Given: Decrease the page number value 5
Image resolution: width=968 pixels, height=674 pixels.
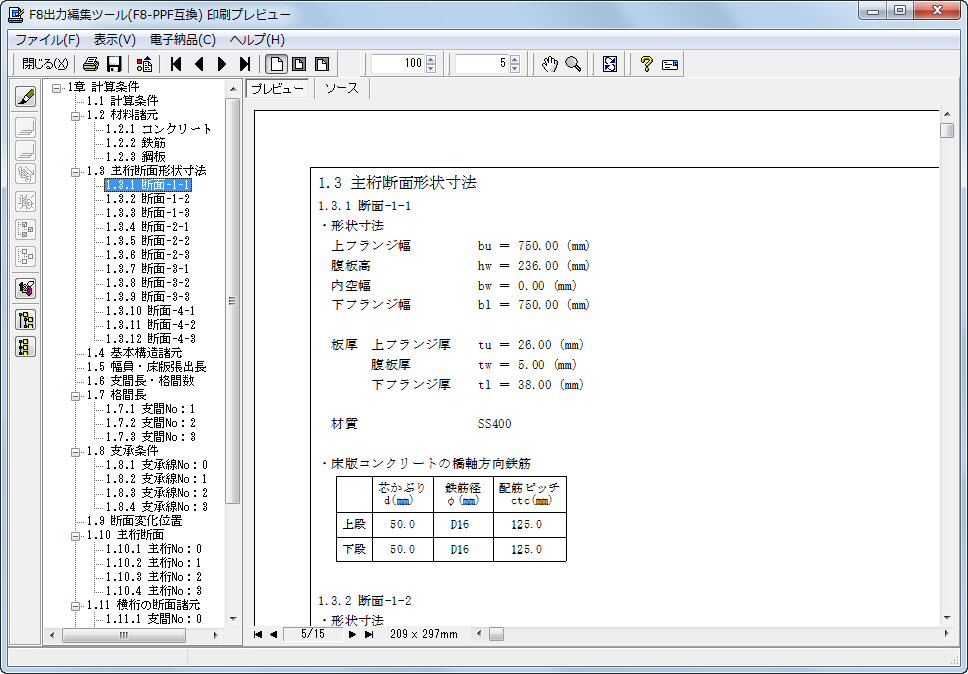Looking at the screenshot, I should [515, 68].
